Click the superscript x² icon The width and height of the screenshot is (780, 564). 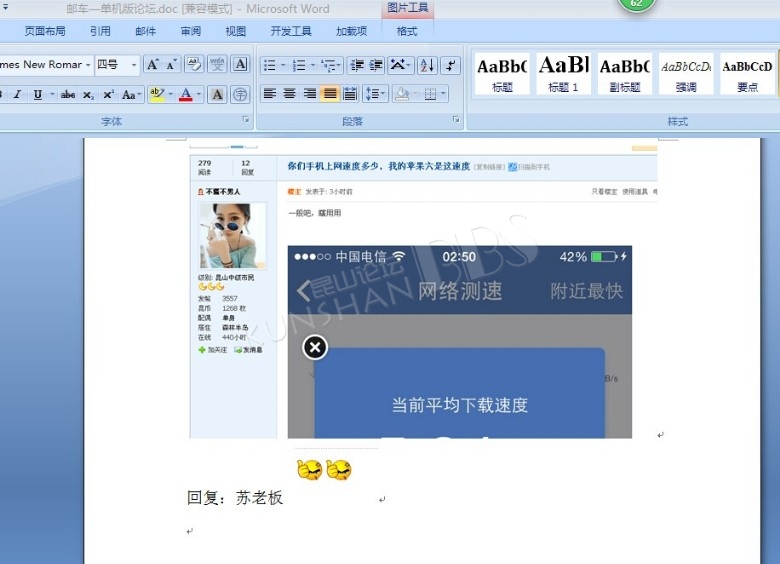coord(109,95)
